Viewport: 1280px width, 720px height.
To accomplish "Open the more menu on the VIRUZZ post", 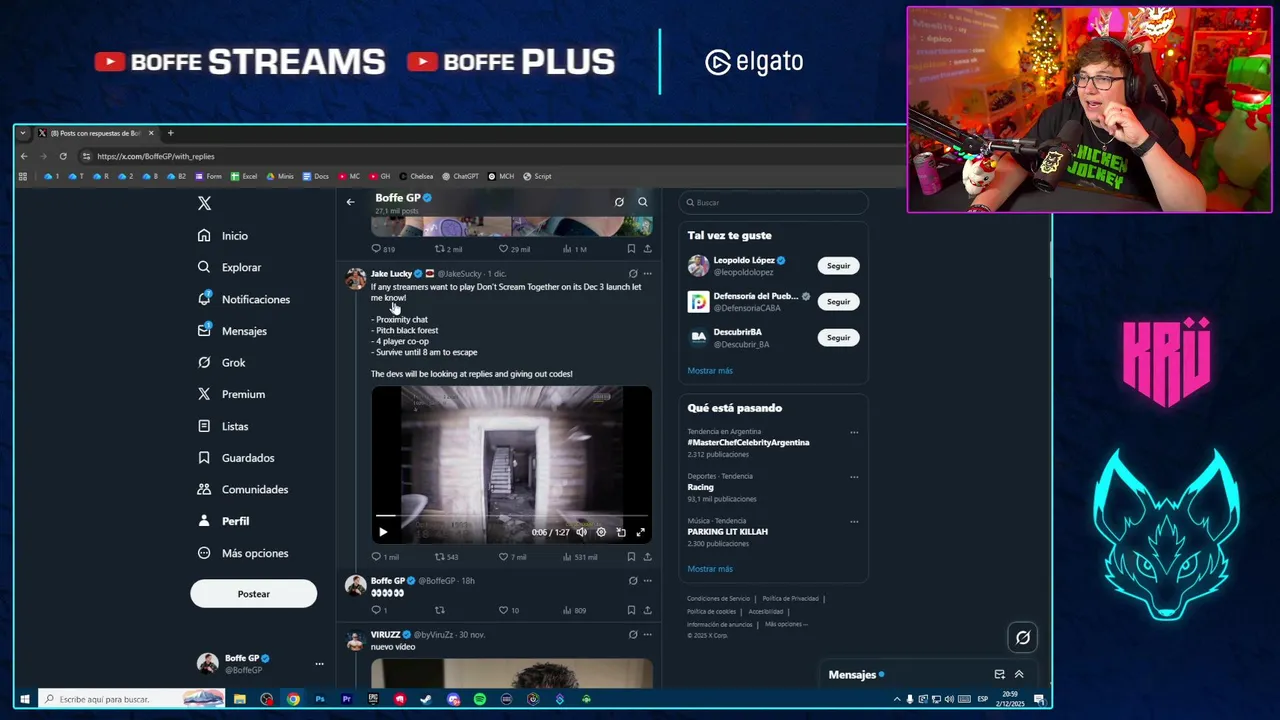I will click(x=647, y=634).
